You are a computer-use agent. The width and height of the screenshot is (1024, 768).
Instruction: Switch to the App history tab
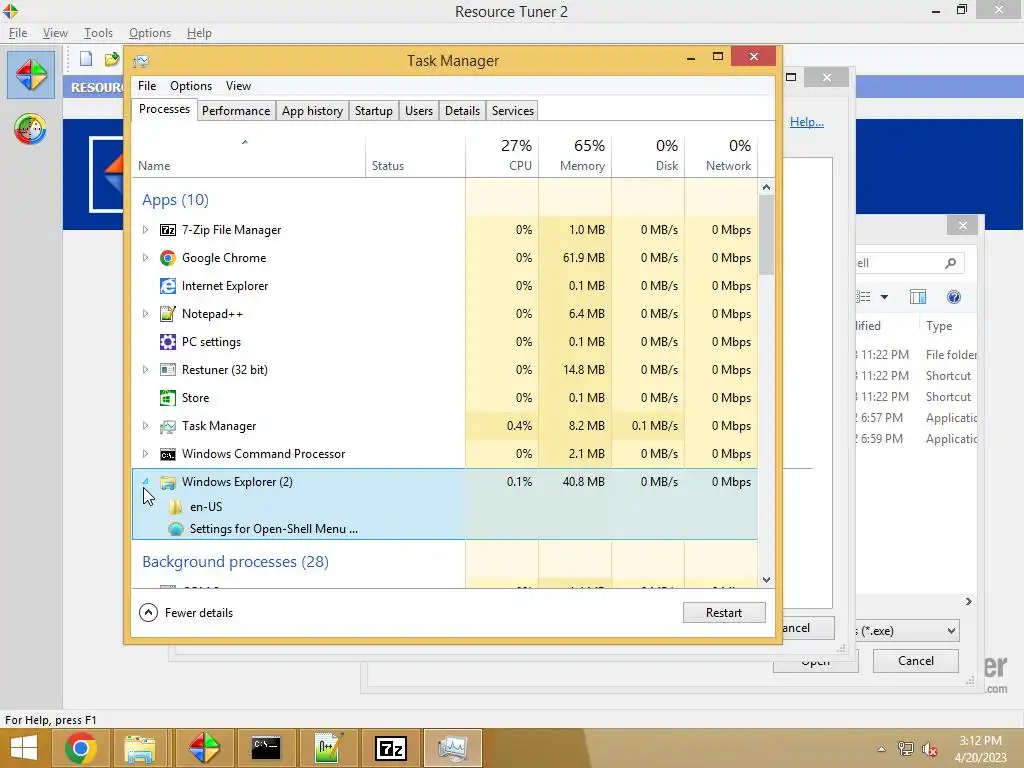(312, 111)
